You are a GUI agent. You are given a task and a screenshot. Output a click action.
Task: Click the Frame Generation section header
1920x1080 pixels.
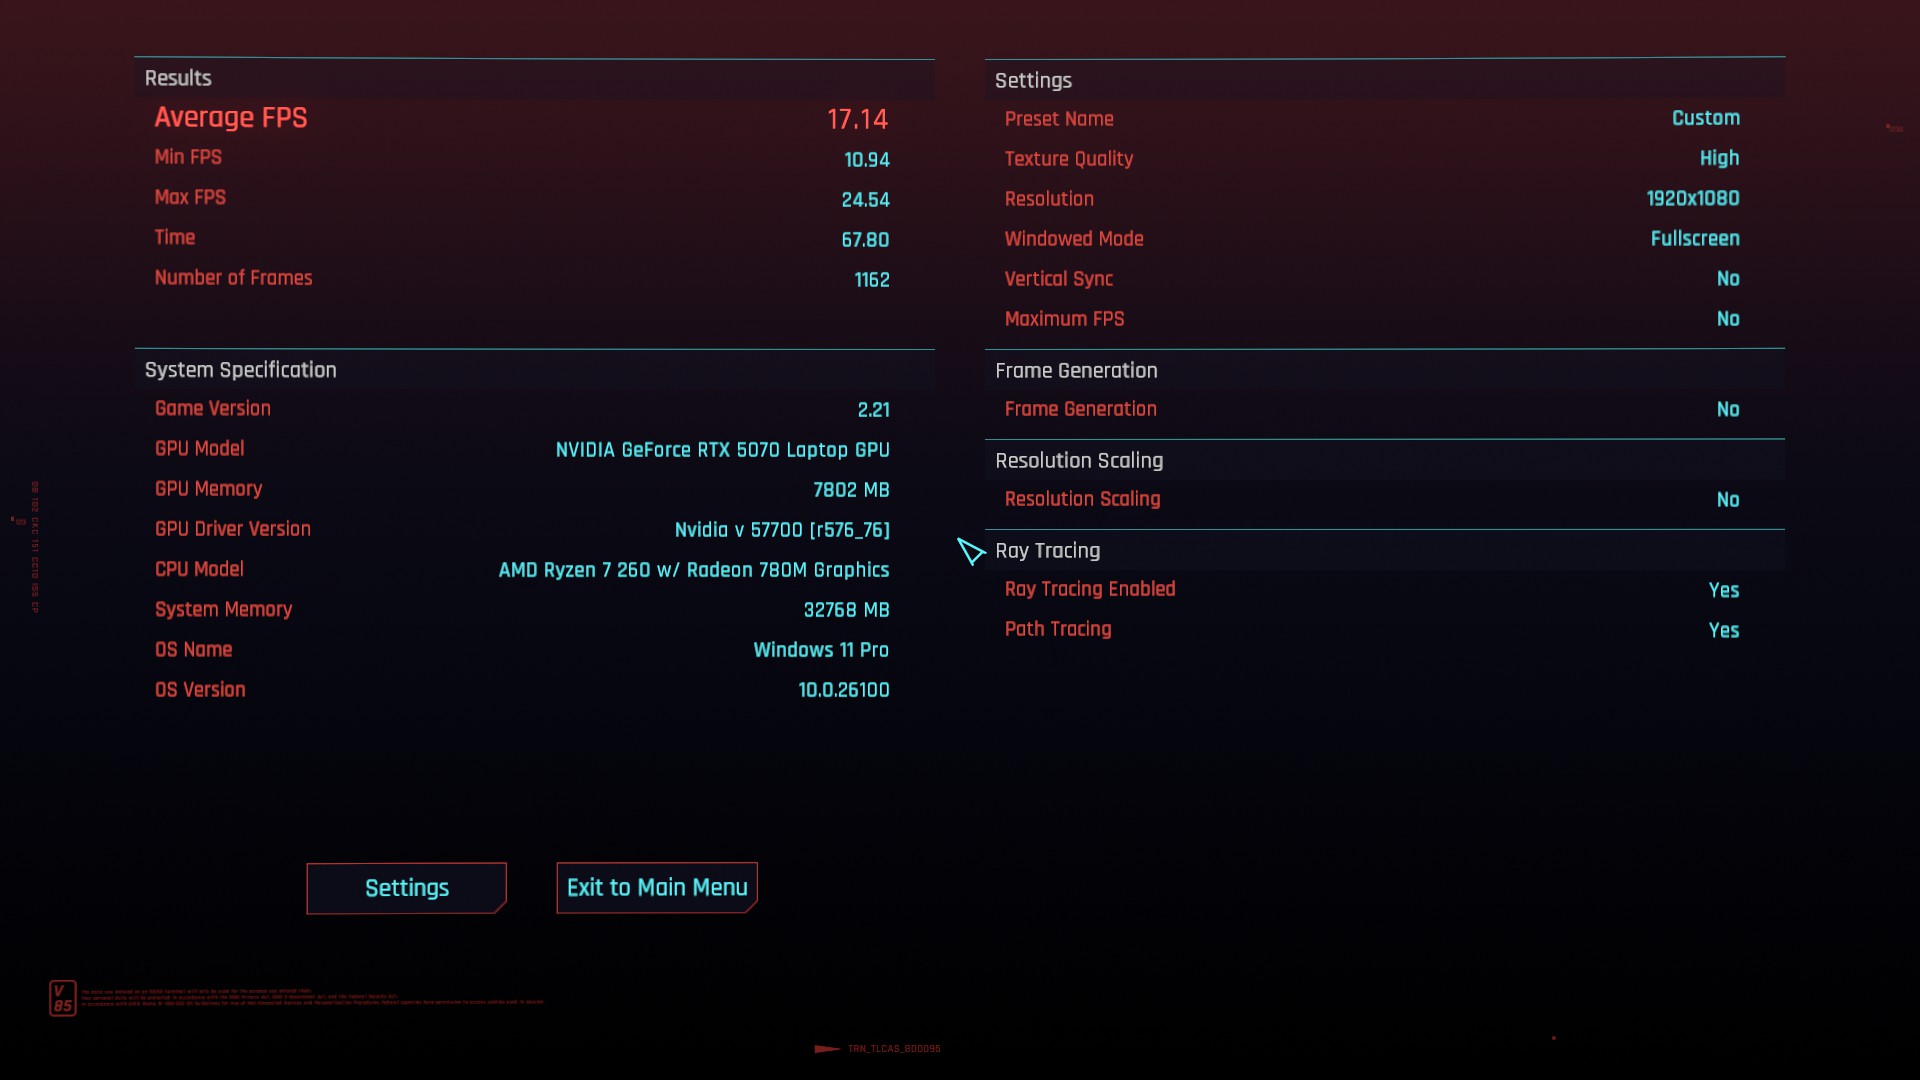coord(1076,371)
